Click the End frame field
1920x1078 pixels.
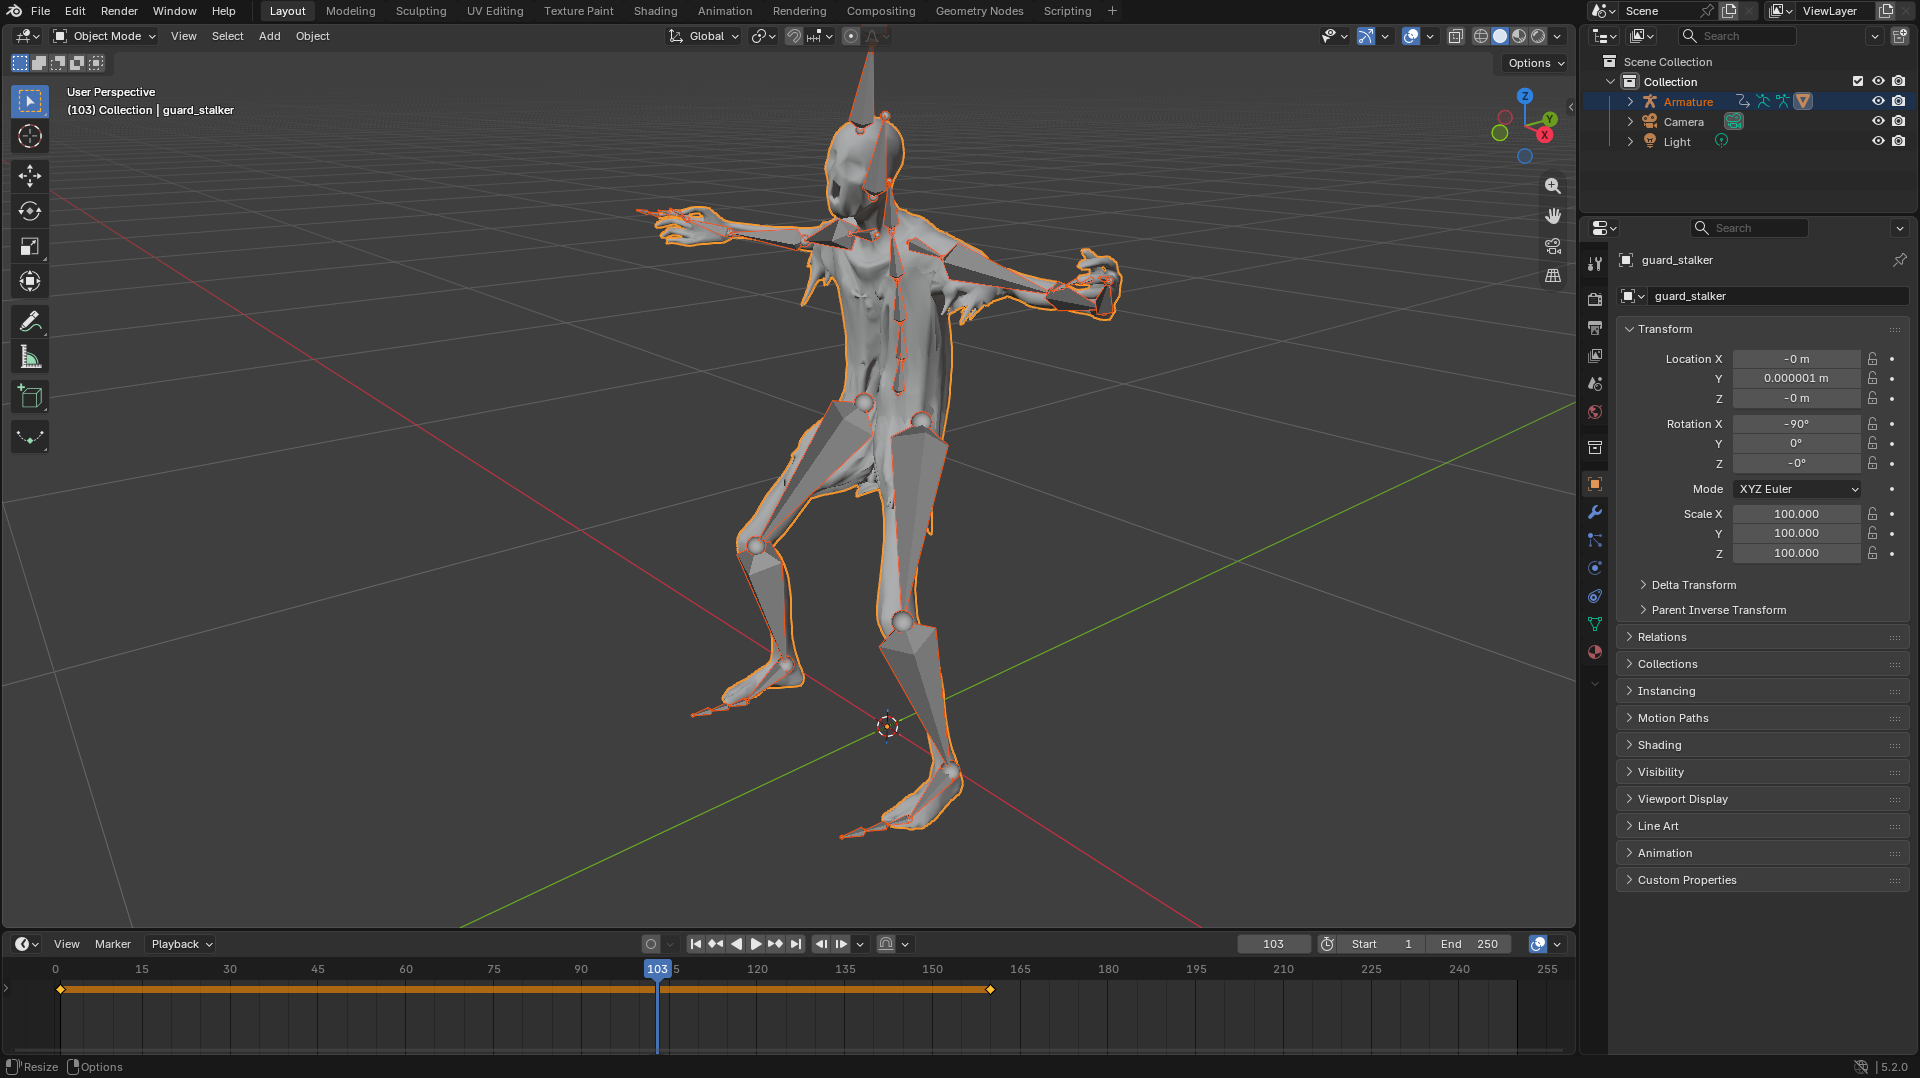(1469, 944)
